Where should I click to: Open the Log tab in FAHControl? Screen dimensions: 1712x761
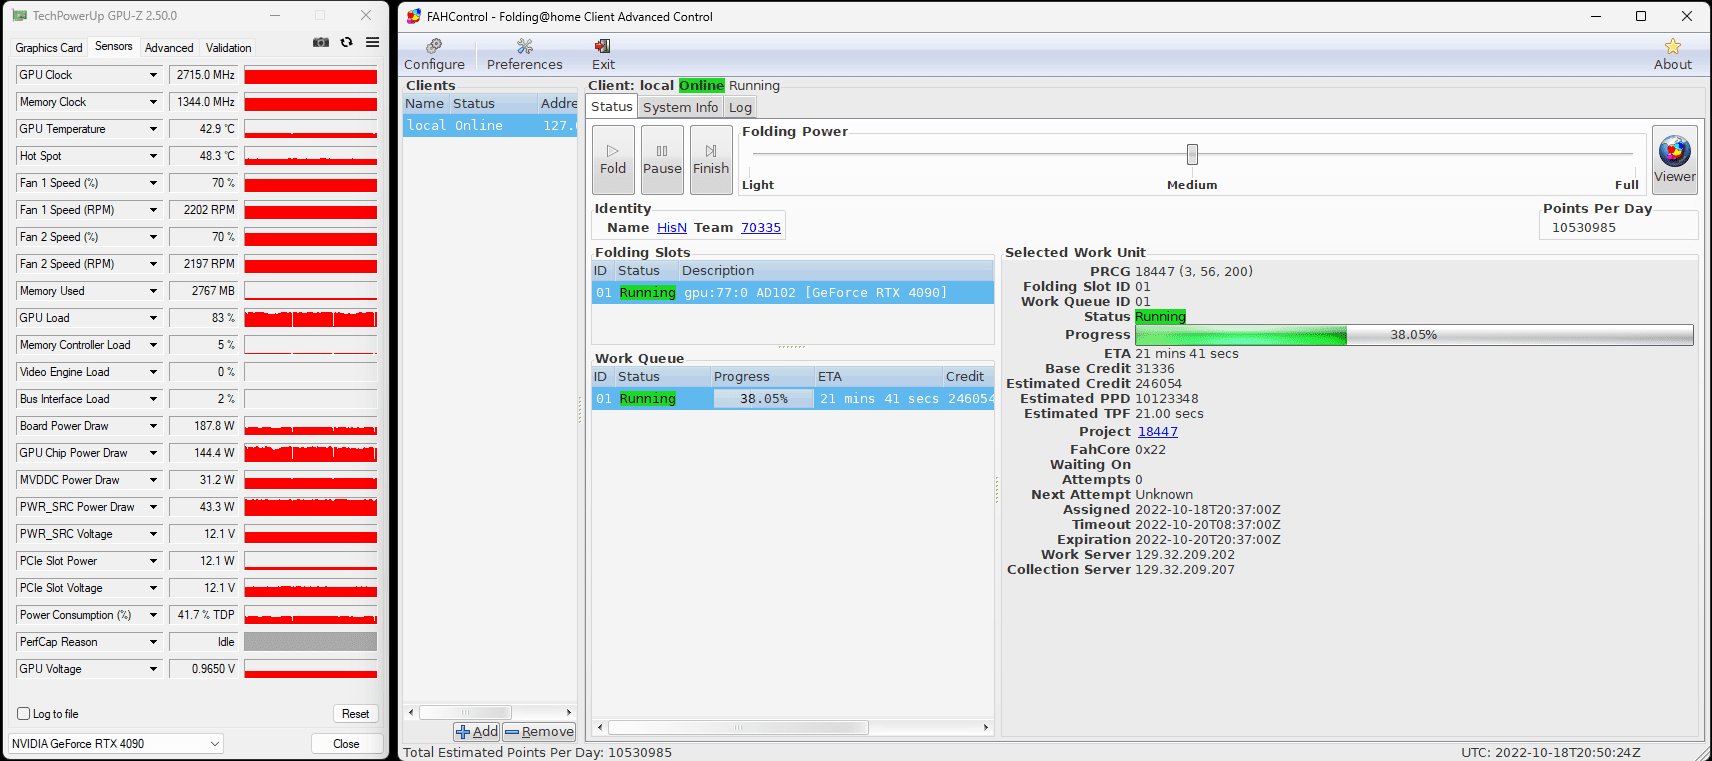pyautogui.click(x=740, y=107)
